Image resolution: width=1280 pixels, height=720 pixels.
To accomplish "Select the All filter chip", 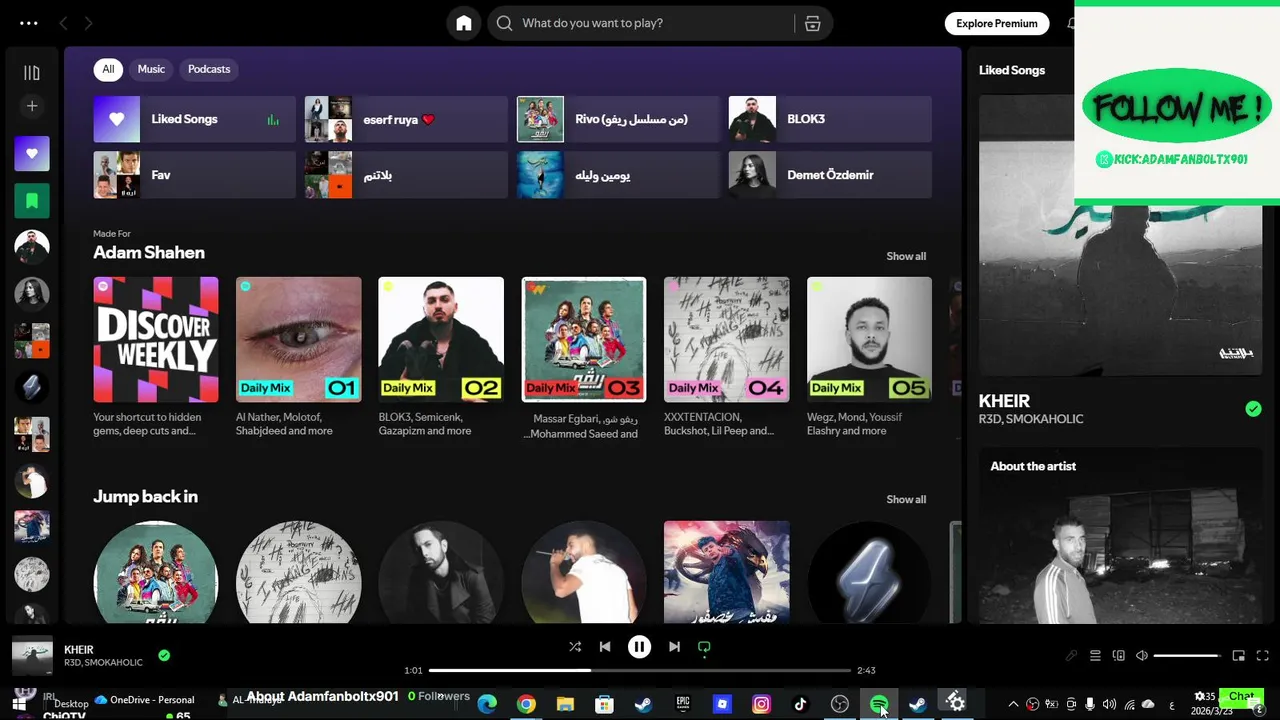I will [x=108, y=69].
